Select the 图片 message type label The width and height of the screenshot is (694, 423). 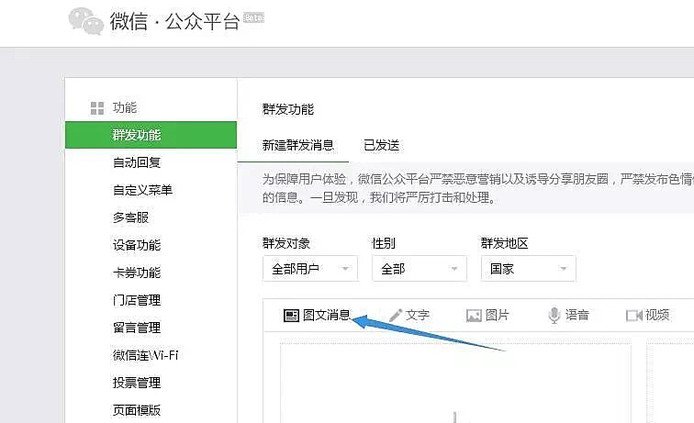coord(497,315)
